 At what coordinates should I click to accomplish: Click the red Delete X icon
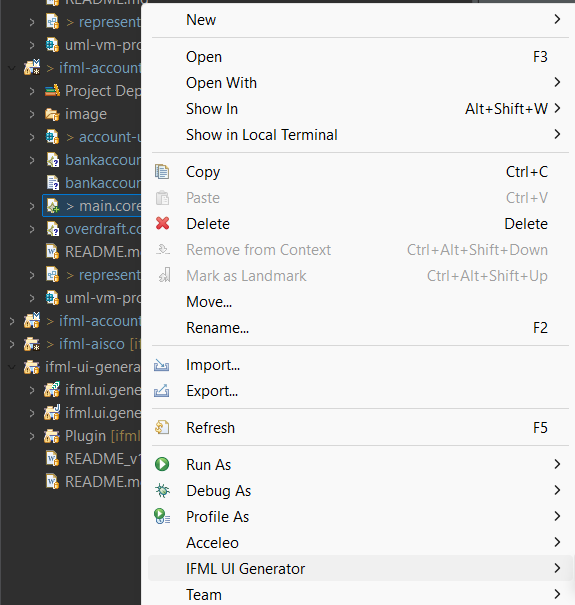click(162, 223)
